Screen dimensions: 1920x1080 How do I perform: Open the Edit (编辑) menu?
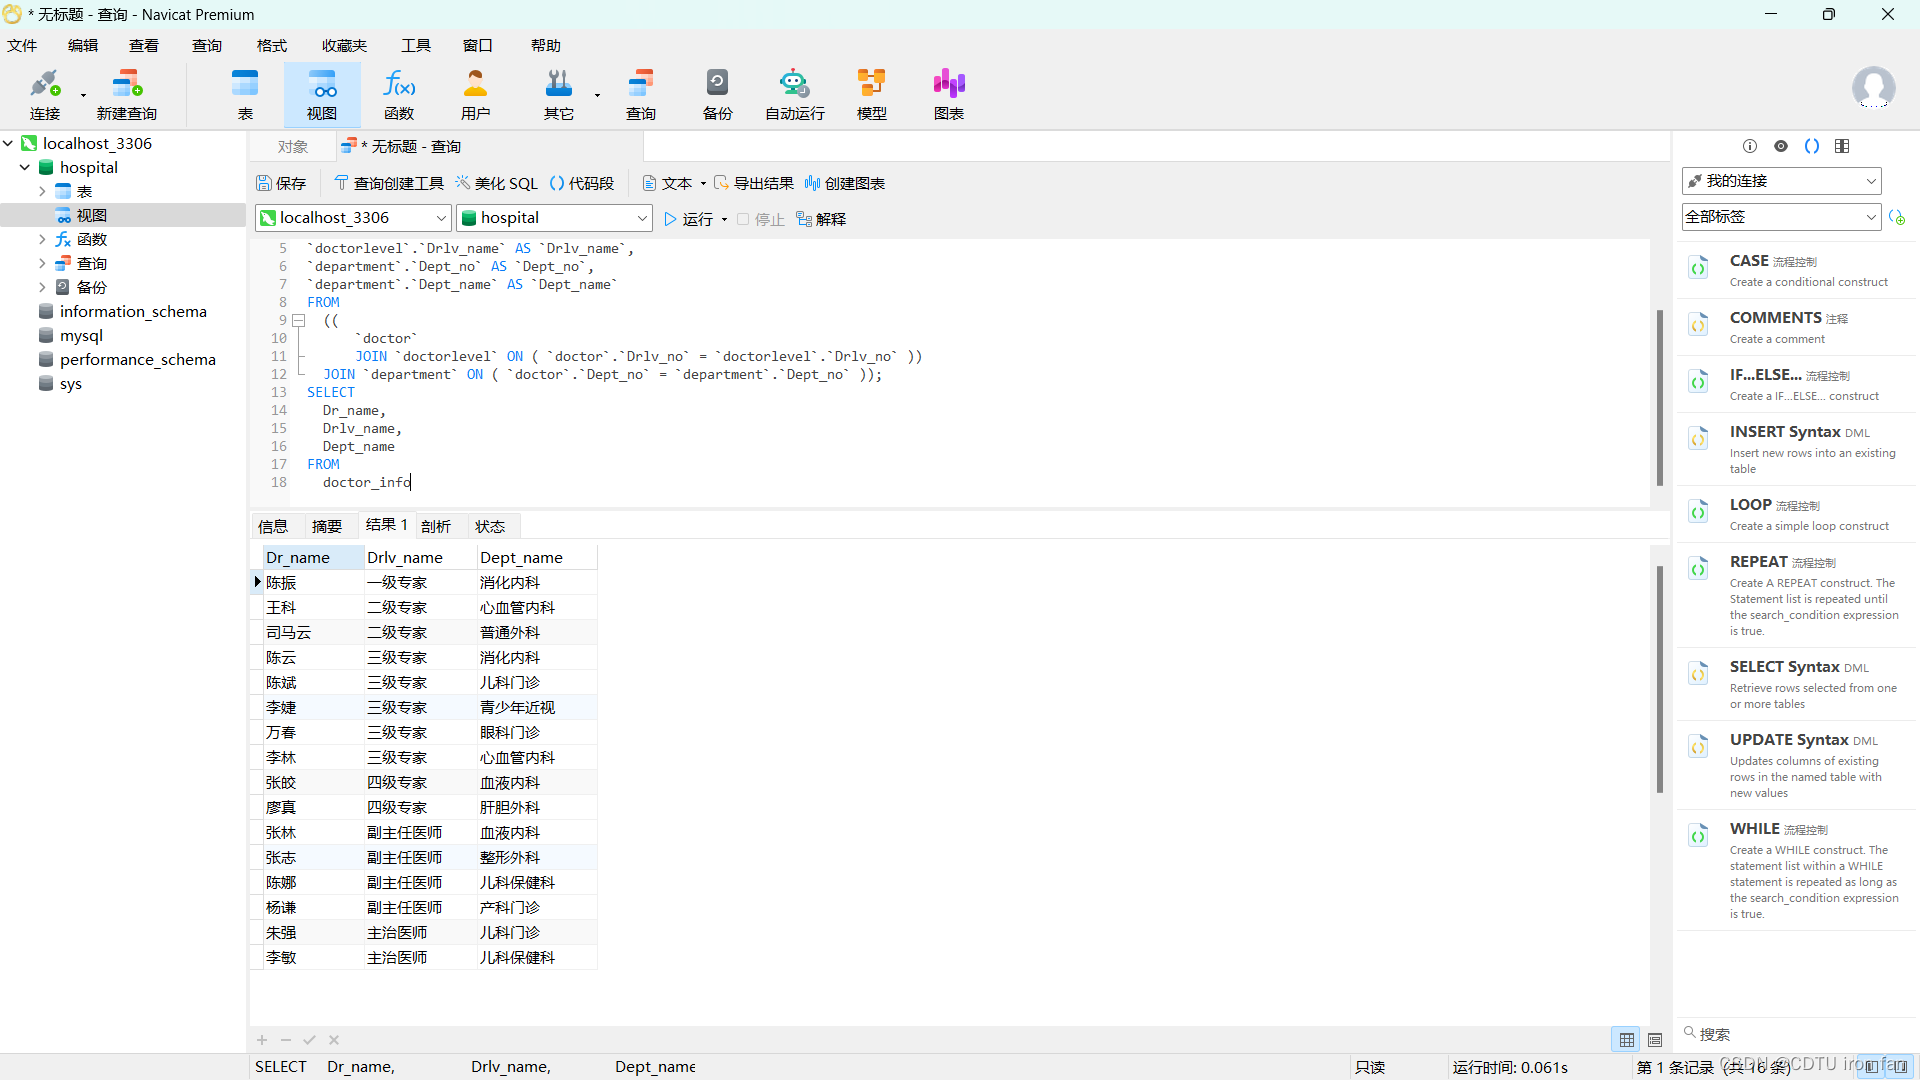[x=83, y=45]
